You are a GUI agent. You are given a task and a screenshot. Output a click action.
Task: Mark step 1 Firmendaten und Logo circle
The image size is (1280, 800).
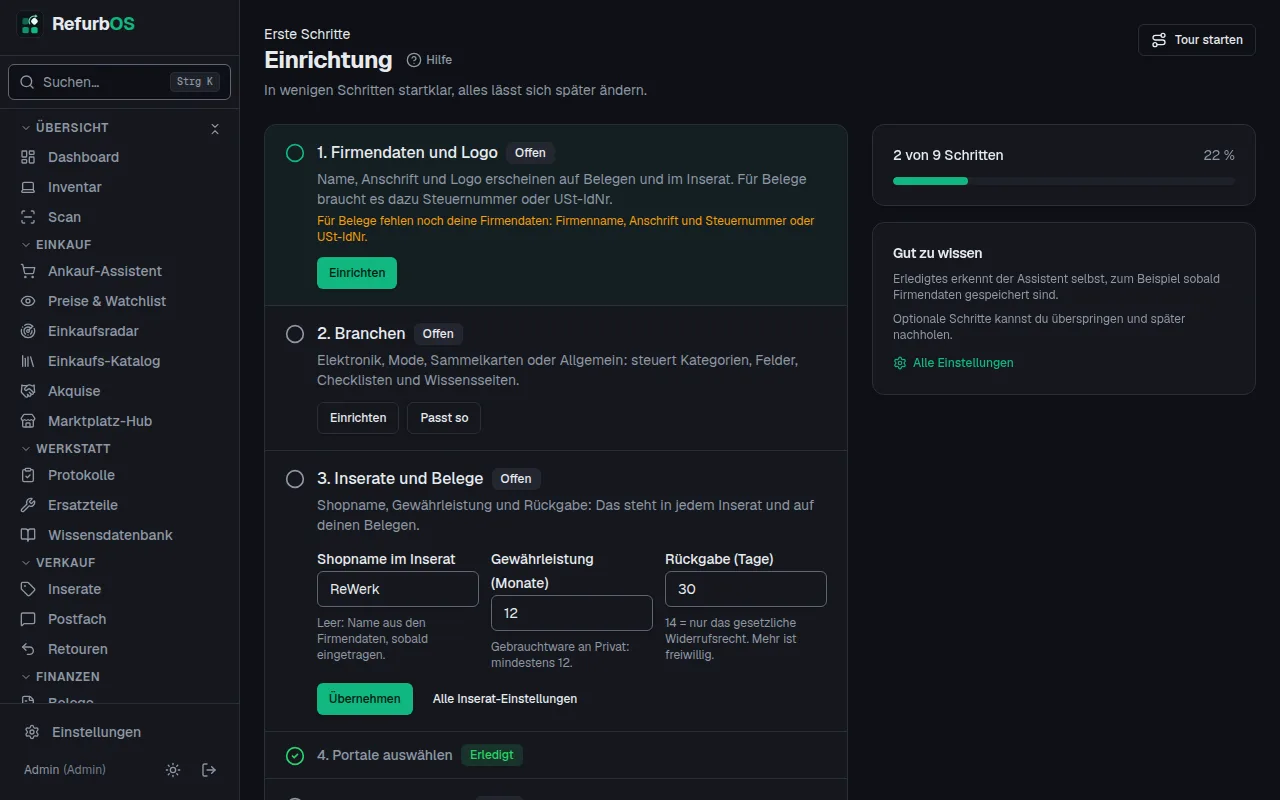pos(295,153)
